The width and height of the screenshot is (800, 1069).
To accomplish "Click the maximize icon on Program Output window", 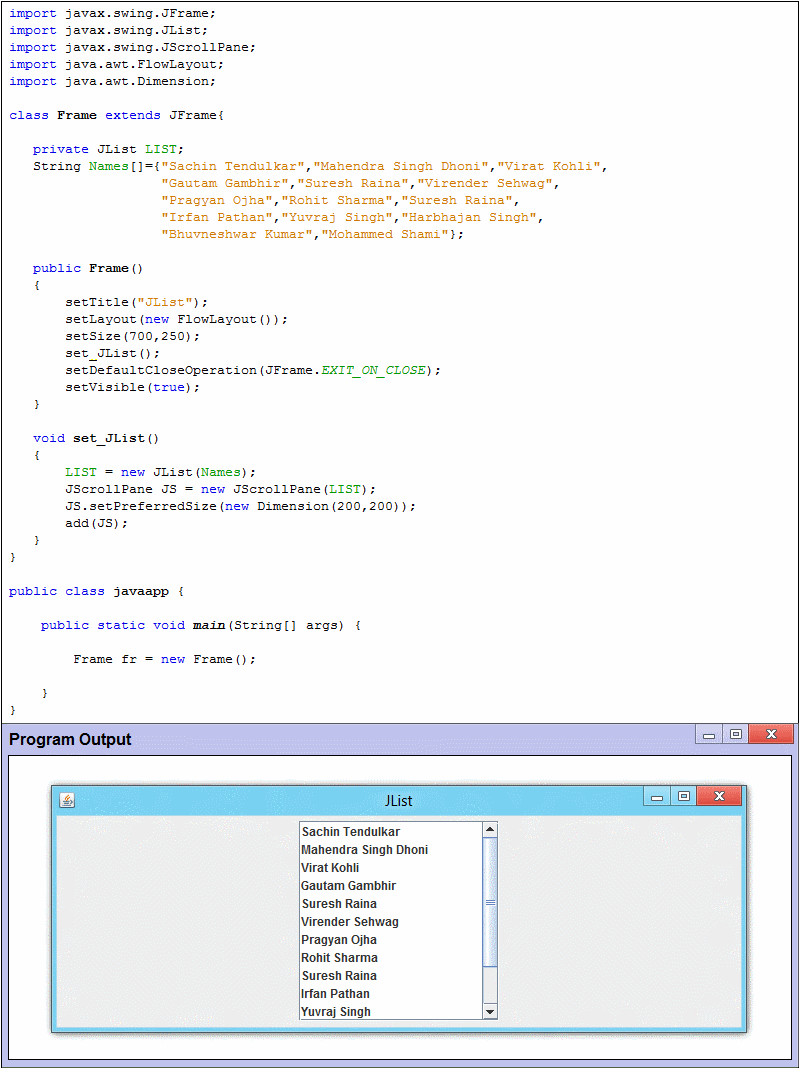I will pyautogui.click(x=735, y=733).
